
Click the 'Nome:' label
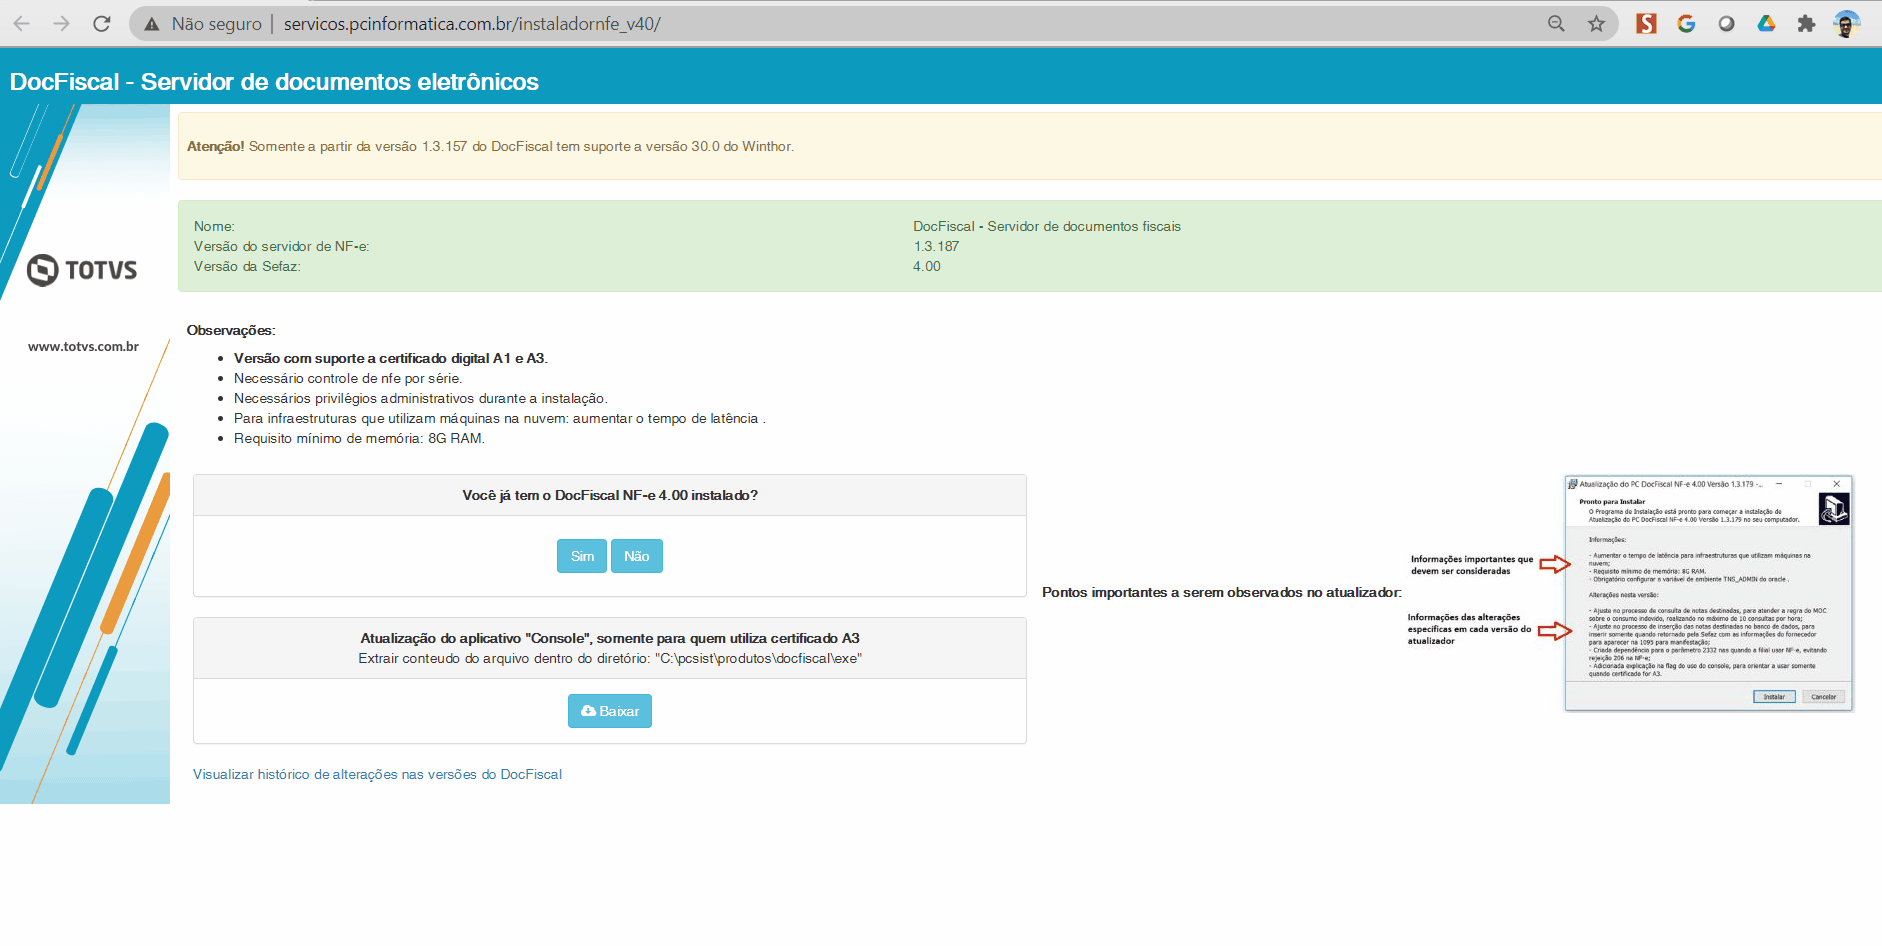click(214, 226)
